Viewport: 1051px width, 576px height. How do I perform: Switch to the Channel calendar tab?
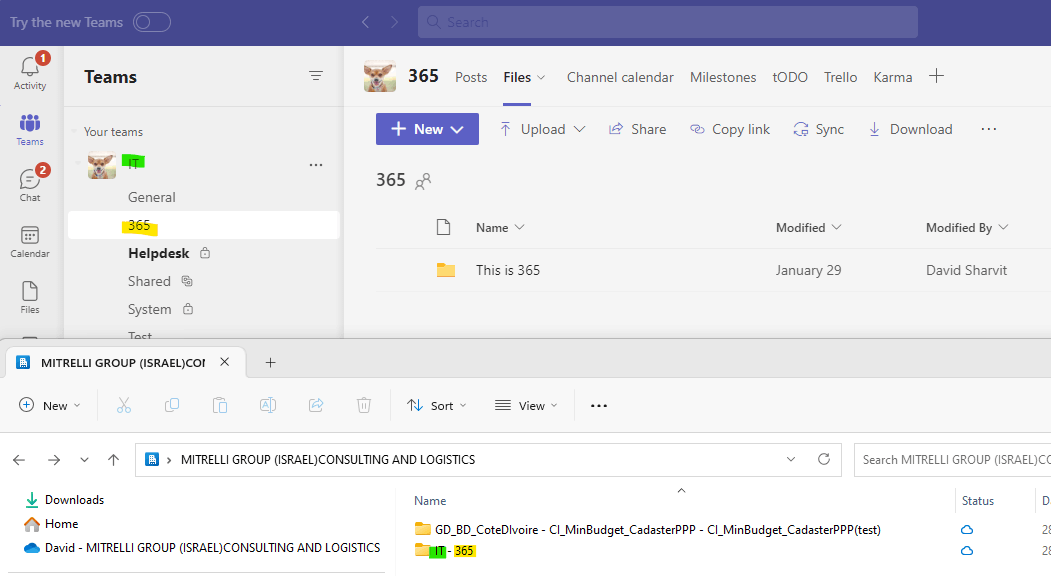[x=620, y=77]
